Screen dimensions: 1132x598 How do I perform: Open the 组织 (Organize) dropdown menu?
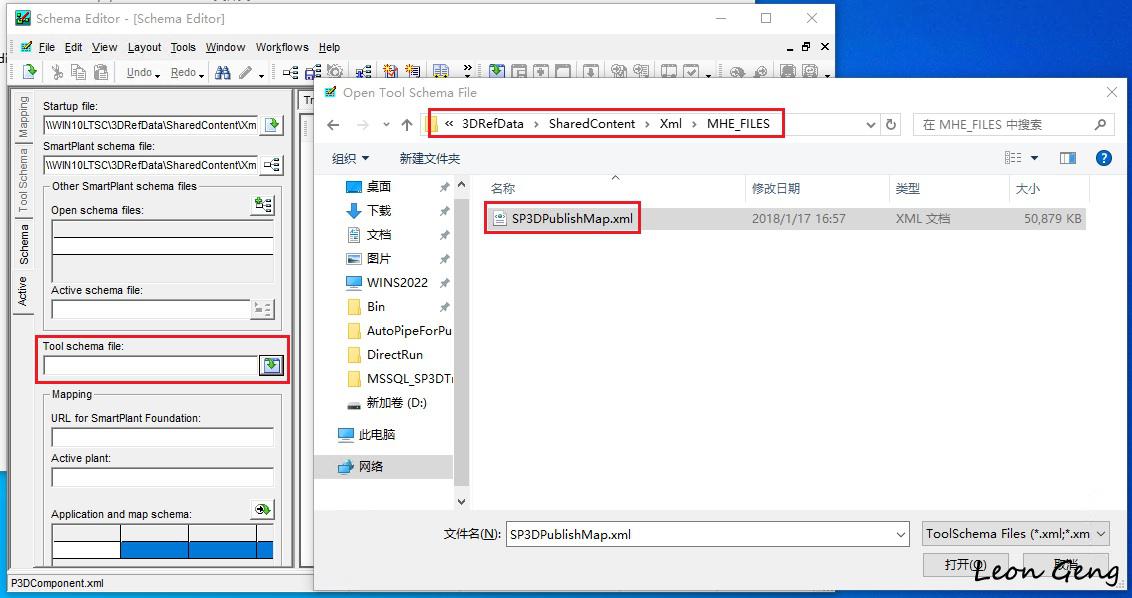(x=350, y=158)
